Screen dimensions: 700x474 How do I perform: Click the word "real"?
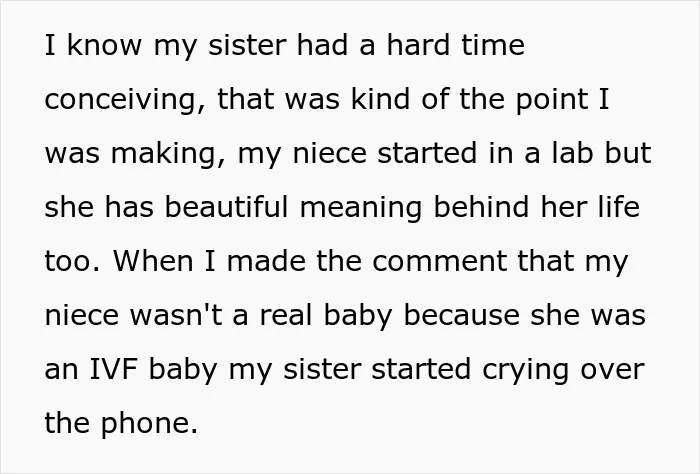[x=286, y=315]
